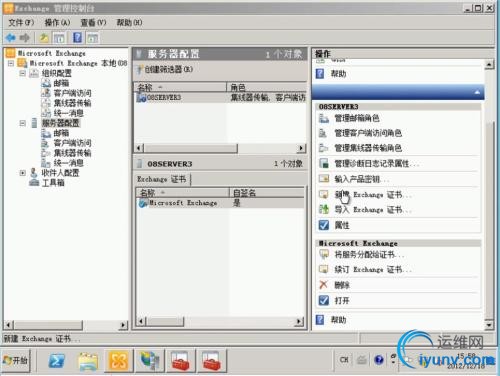
Task: Open the Help toolbar icon
Action: [x=77, y=38]
